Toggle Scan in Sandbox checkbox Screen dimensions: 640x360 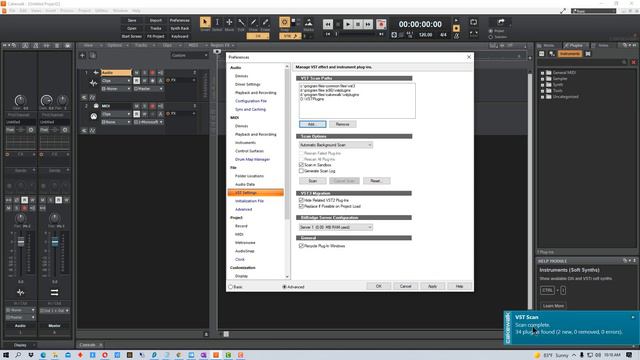(x=301, y=165)
